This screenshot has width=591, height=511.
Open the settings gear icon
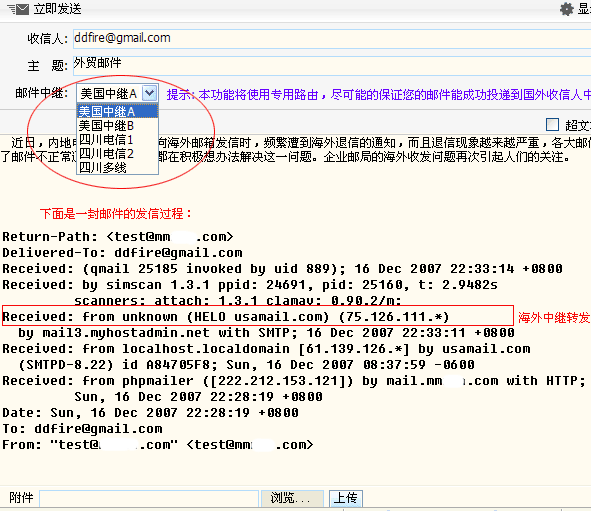point(567,9)
